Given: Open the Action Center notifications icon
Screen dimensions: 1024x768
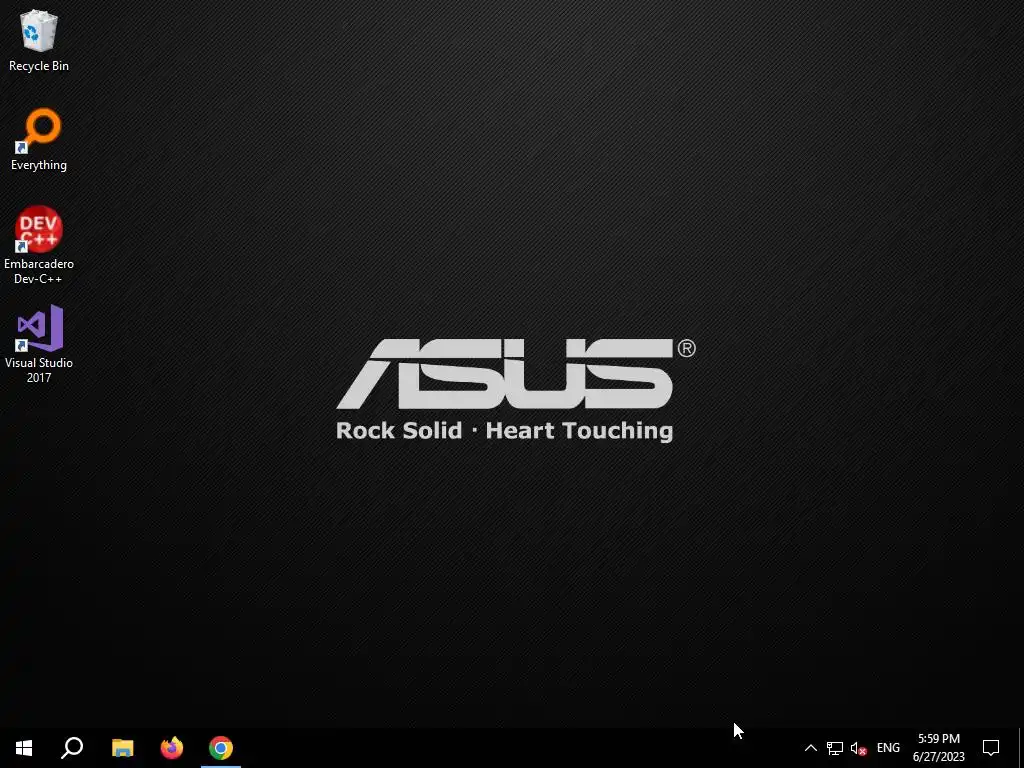Looking at the screenshot, I should [991, 748].
